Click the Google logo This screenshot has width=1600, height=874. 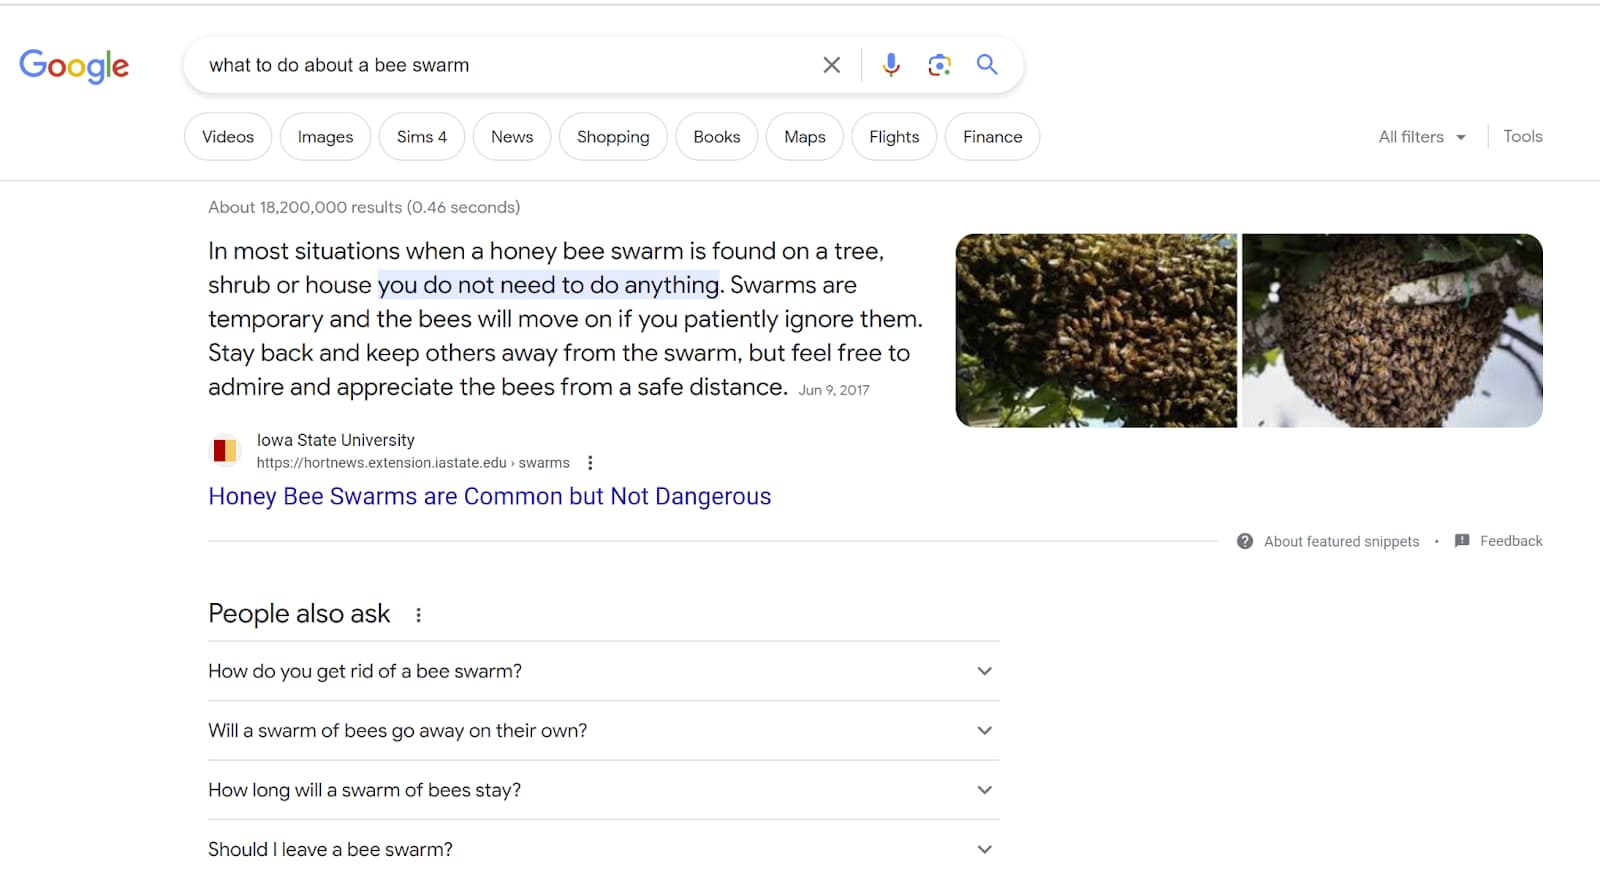(74, 66)
